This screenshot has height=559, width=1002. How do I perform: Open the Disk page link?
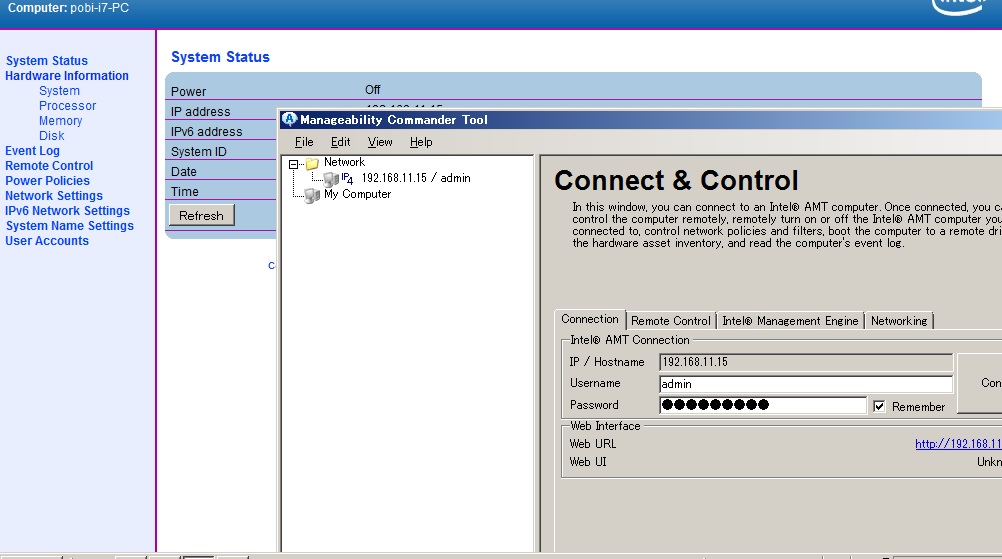point(51,135)
